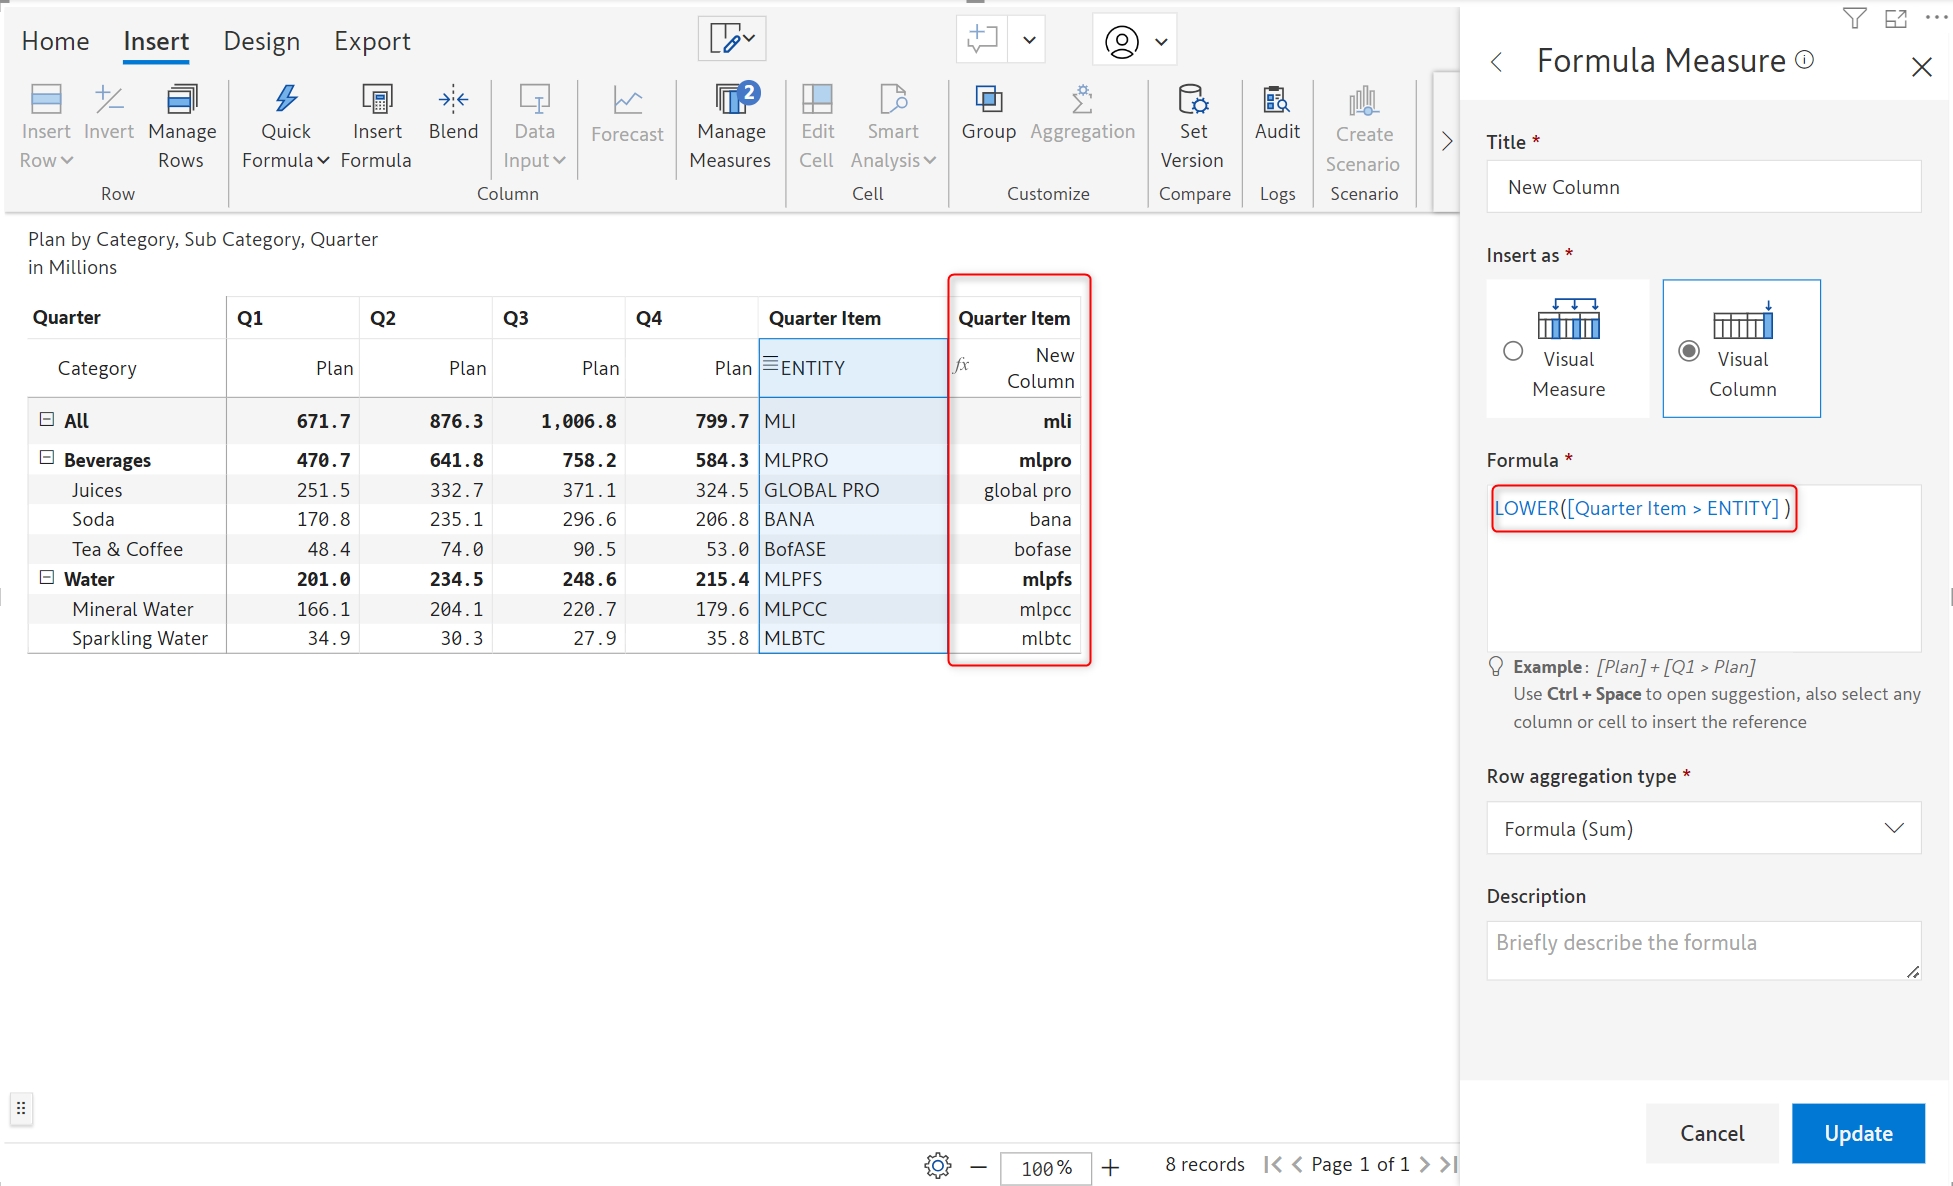Click the filter funnel icon
The image size is (1953, 1186).
1854,19
